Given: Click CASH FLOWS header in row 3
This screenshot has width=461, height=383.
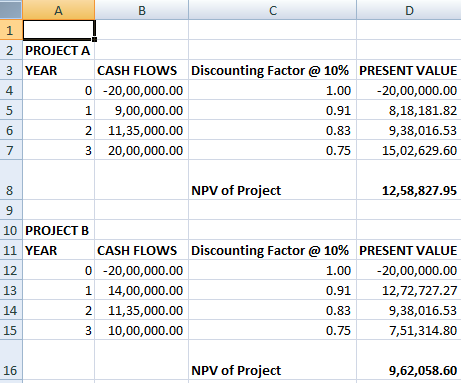Looking at the screenshot, I should tap(142, 70).
